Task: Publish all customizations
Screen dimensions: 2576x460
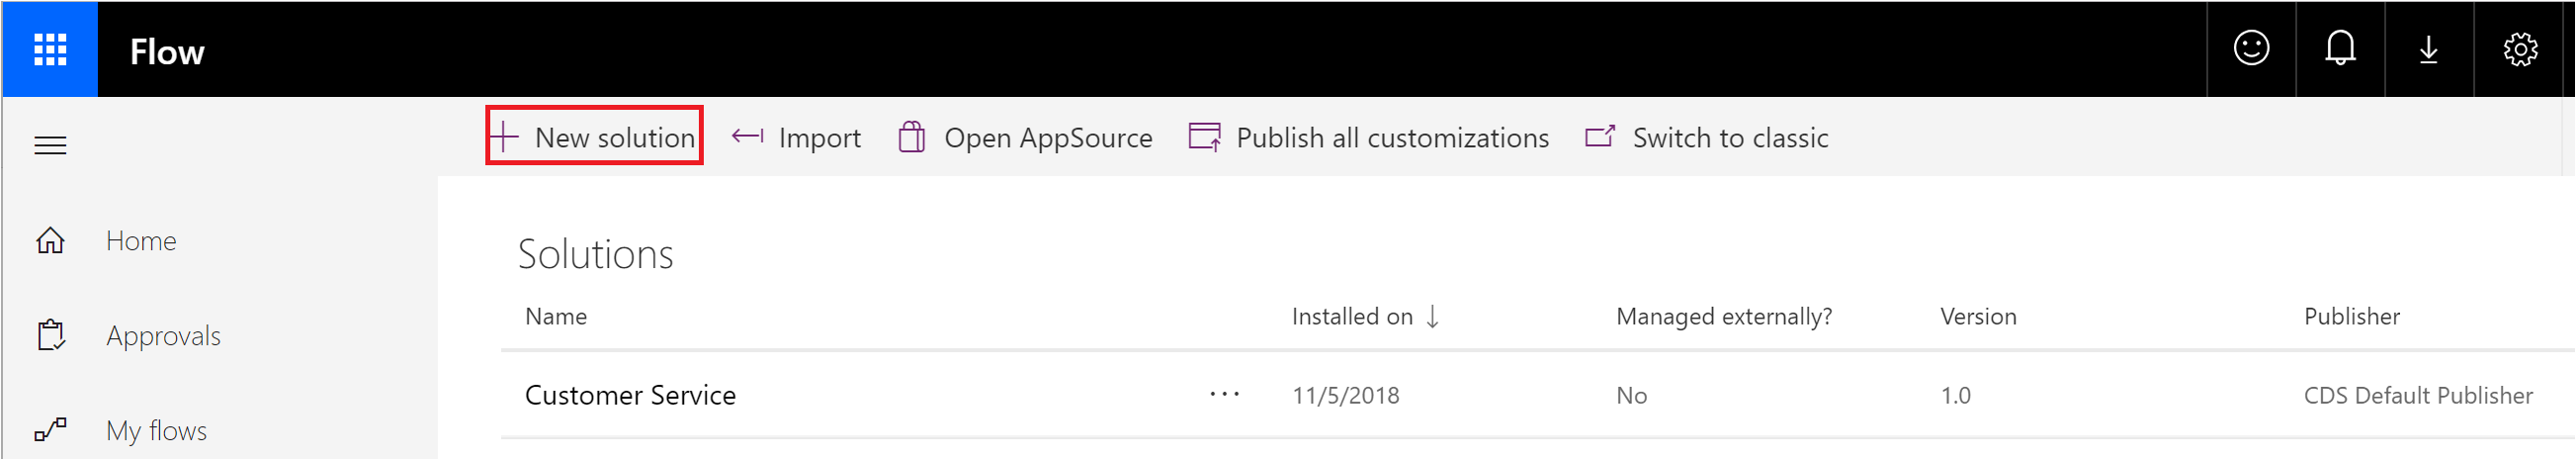Action: click(1368, 137)
